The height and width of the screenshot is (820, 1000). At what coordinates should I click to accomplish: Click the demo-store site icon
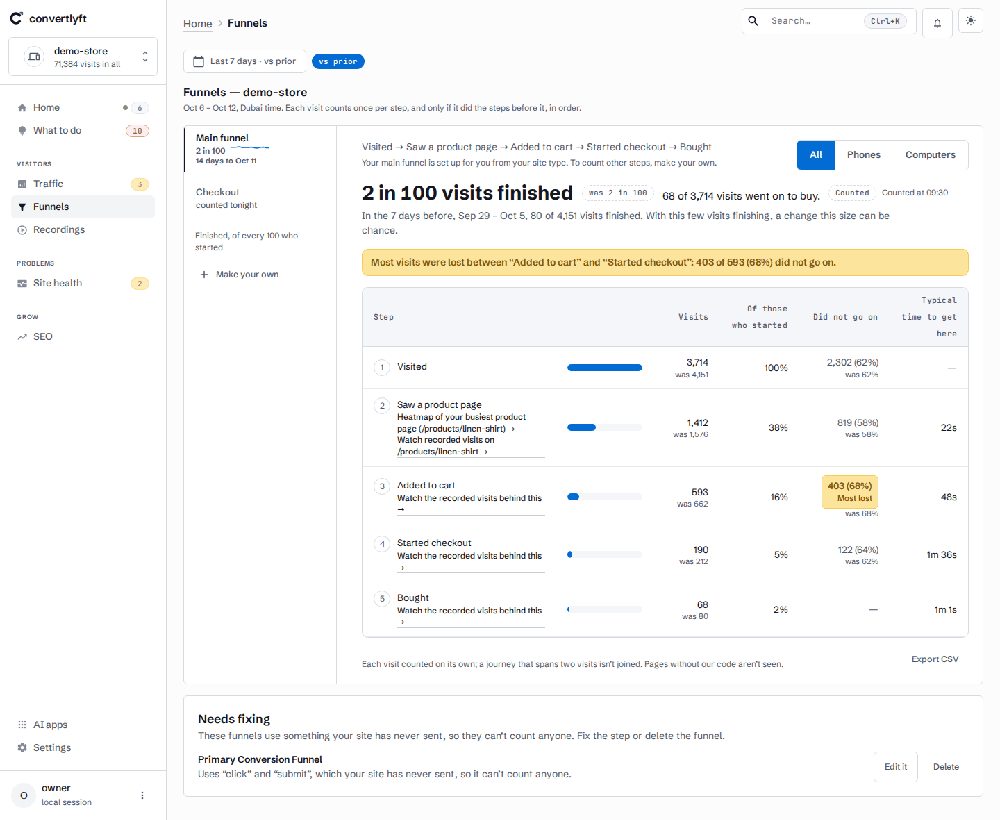(34, 57)
